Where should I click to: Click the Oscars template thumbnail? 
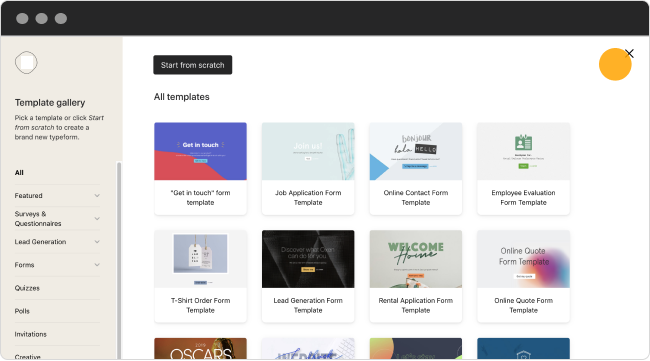coord(200,349)
